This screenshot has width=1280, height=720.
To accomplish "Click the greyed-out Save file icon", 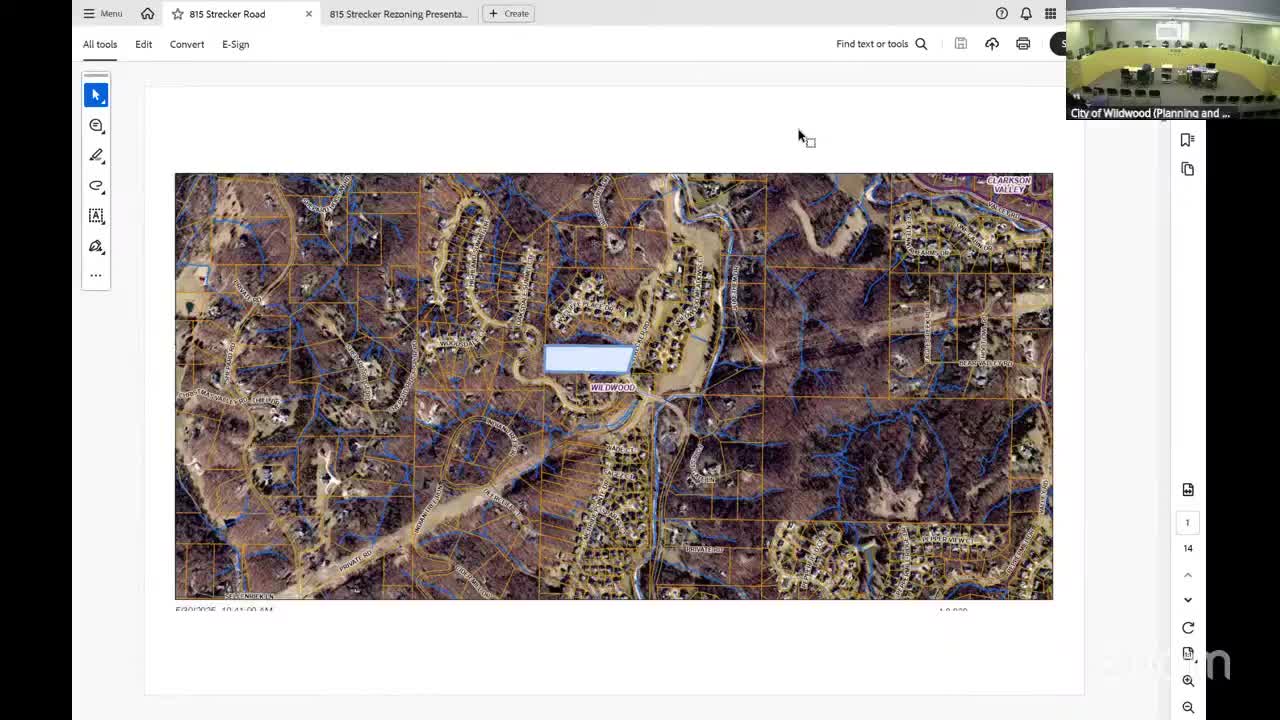I will click(961, 44).
